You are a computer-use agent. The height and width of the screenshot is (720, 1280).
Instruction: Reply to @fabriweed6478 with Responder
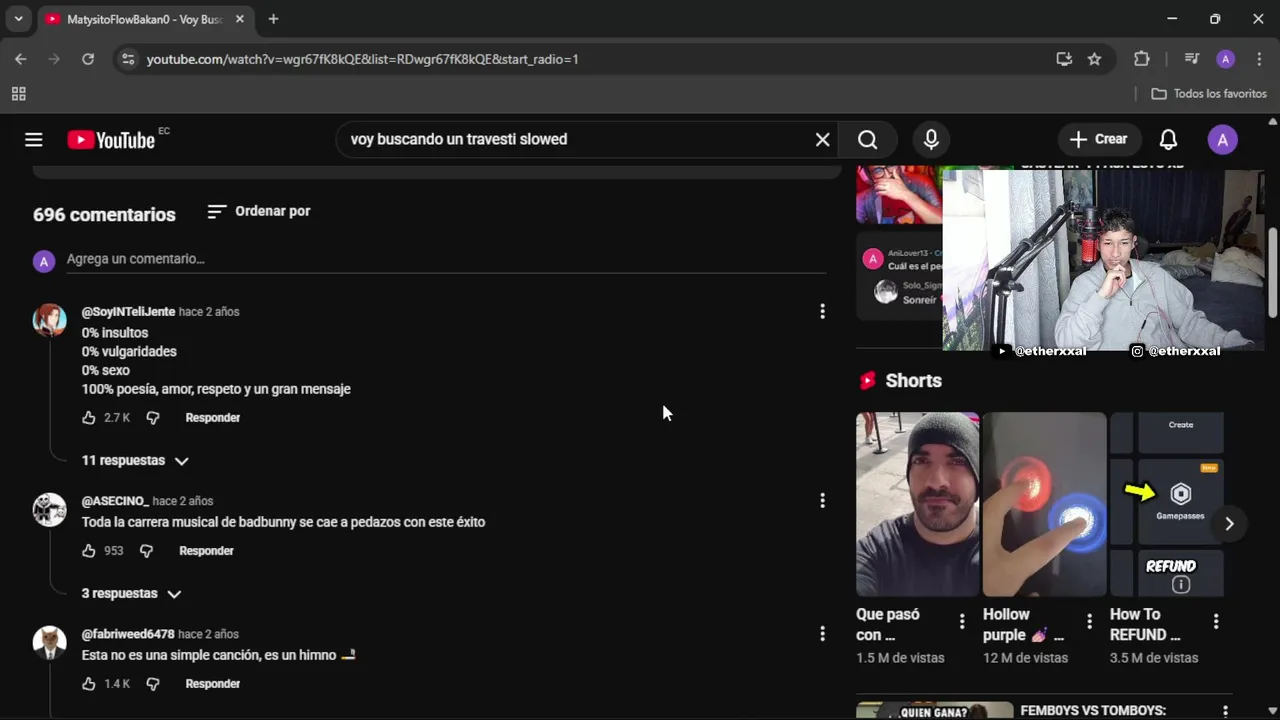click(x=213, y=684)
